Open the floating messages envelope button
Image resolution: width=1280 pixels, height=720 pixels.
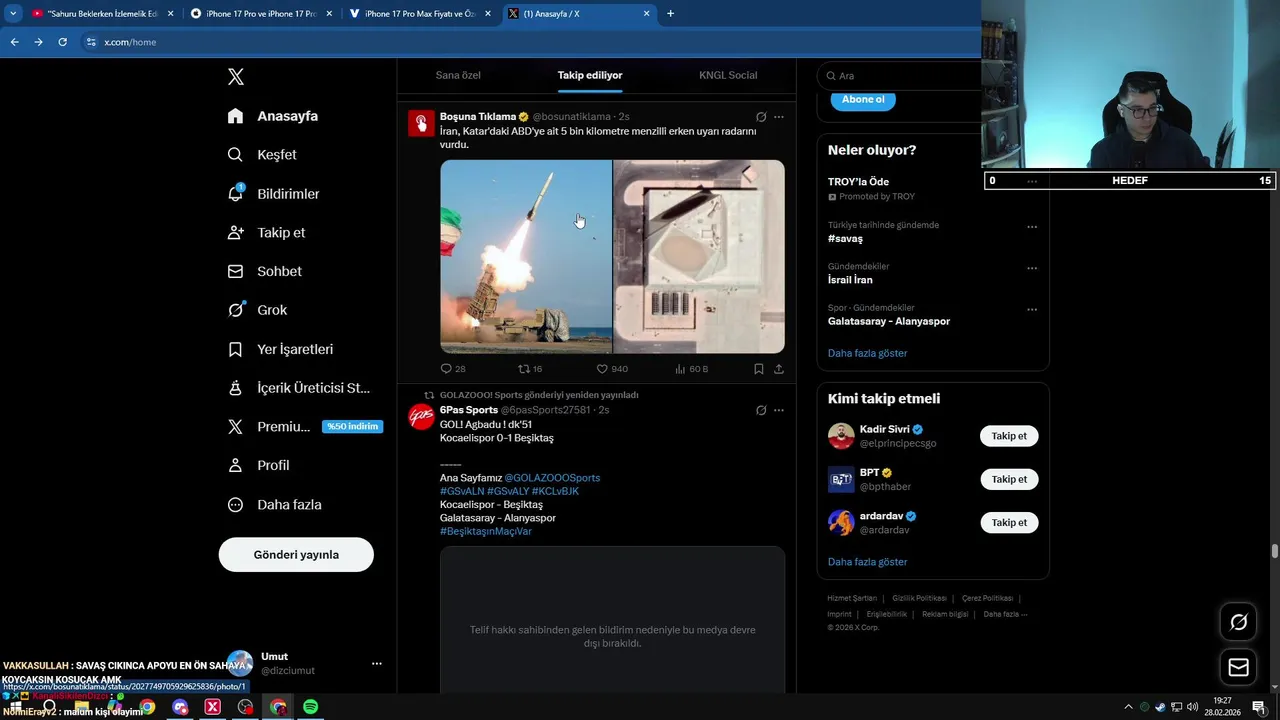tap(1238, 667)
